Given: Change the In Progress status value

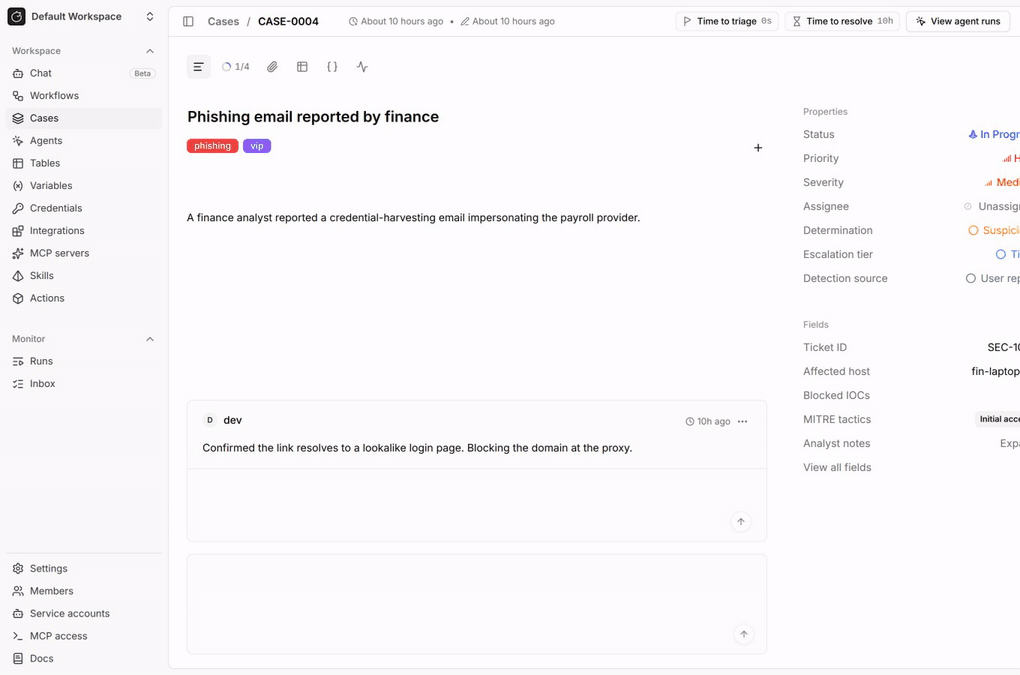Looking at the screenshot, I should click(993, 135).
